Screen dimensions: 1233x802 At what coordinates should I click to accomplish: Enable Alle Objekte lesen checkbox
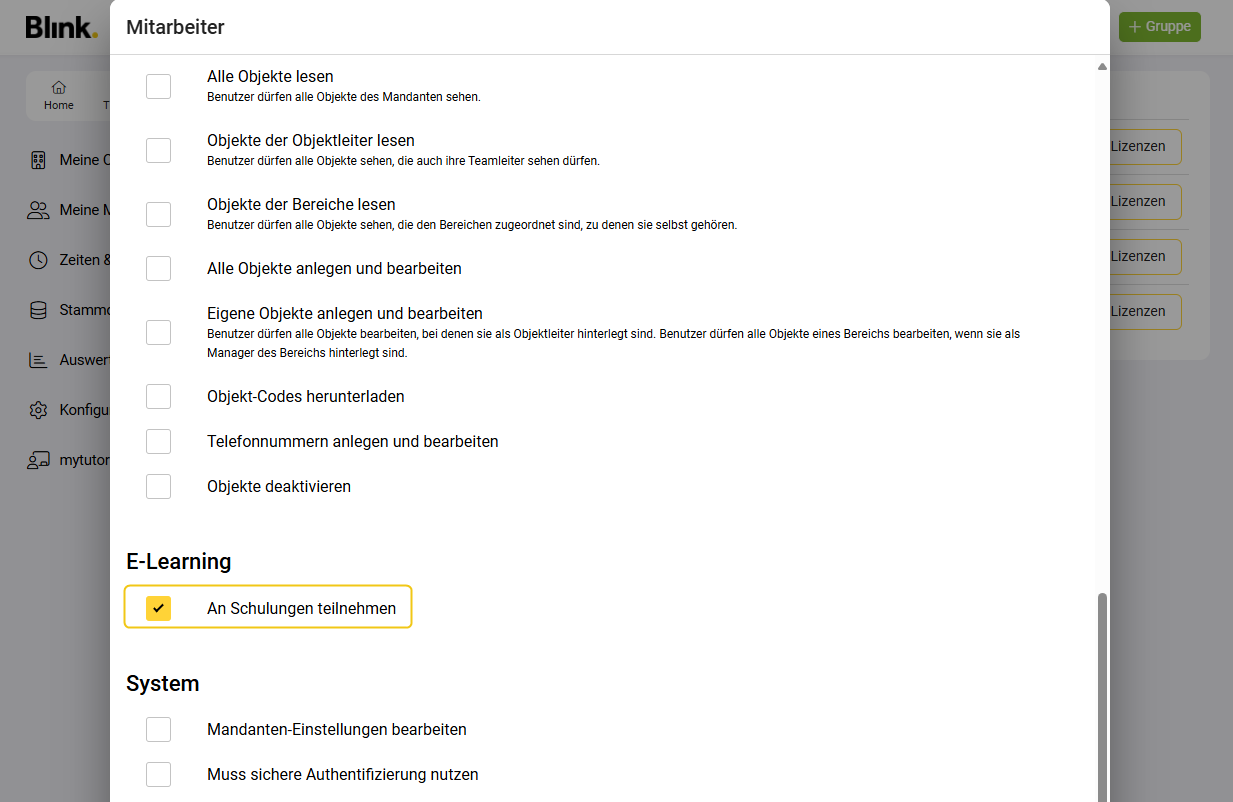(x=158, y=86)
